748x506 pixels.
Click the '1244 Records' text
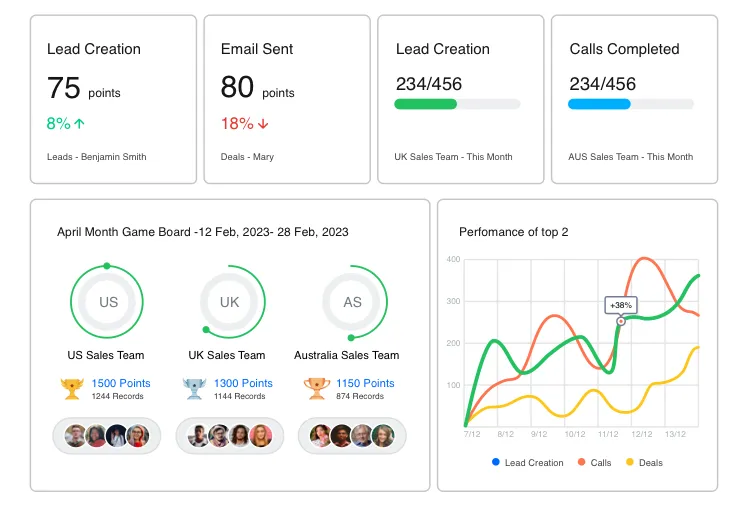(117, 396)
